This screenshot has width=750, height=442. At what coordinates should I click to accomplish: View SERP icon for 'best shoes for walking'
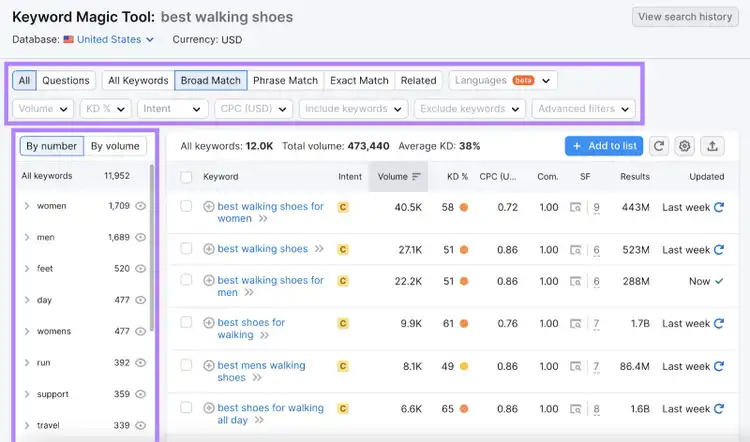click(x=575, y=324)
